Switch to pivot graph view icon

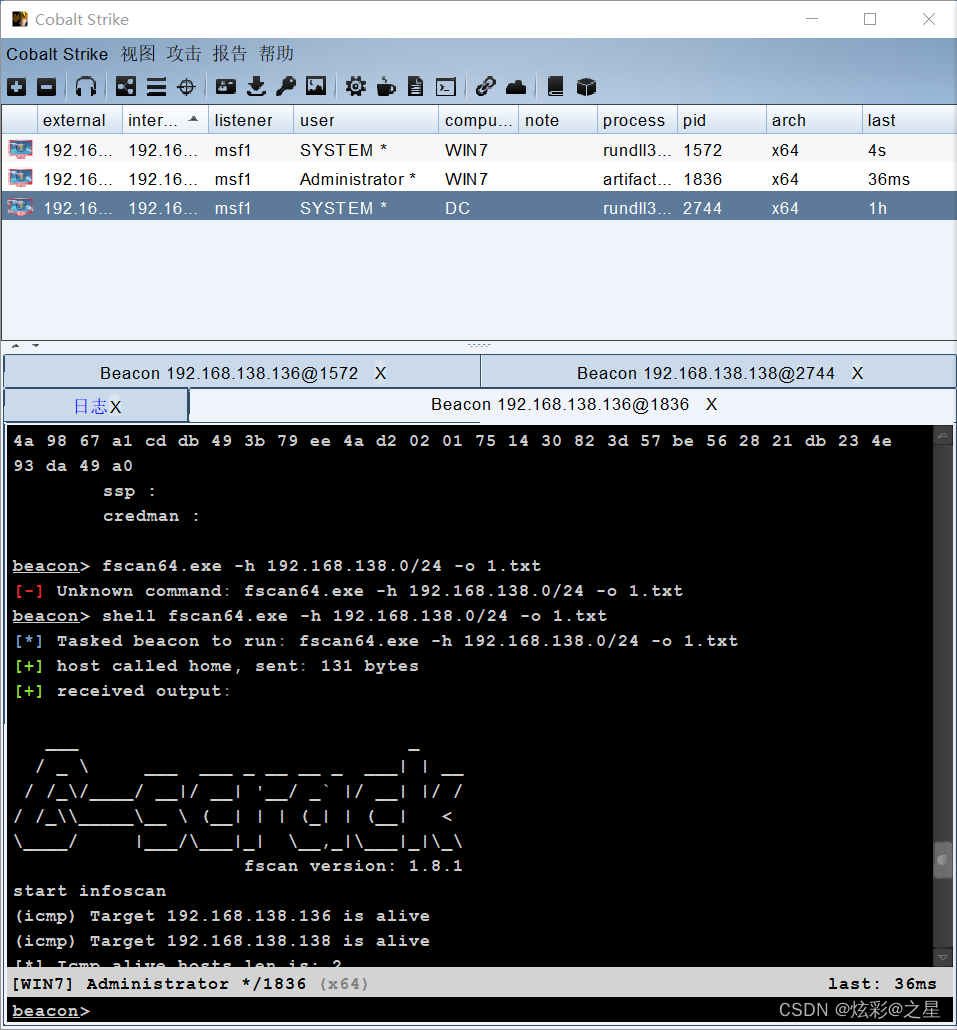coord(125,87)
